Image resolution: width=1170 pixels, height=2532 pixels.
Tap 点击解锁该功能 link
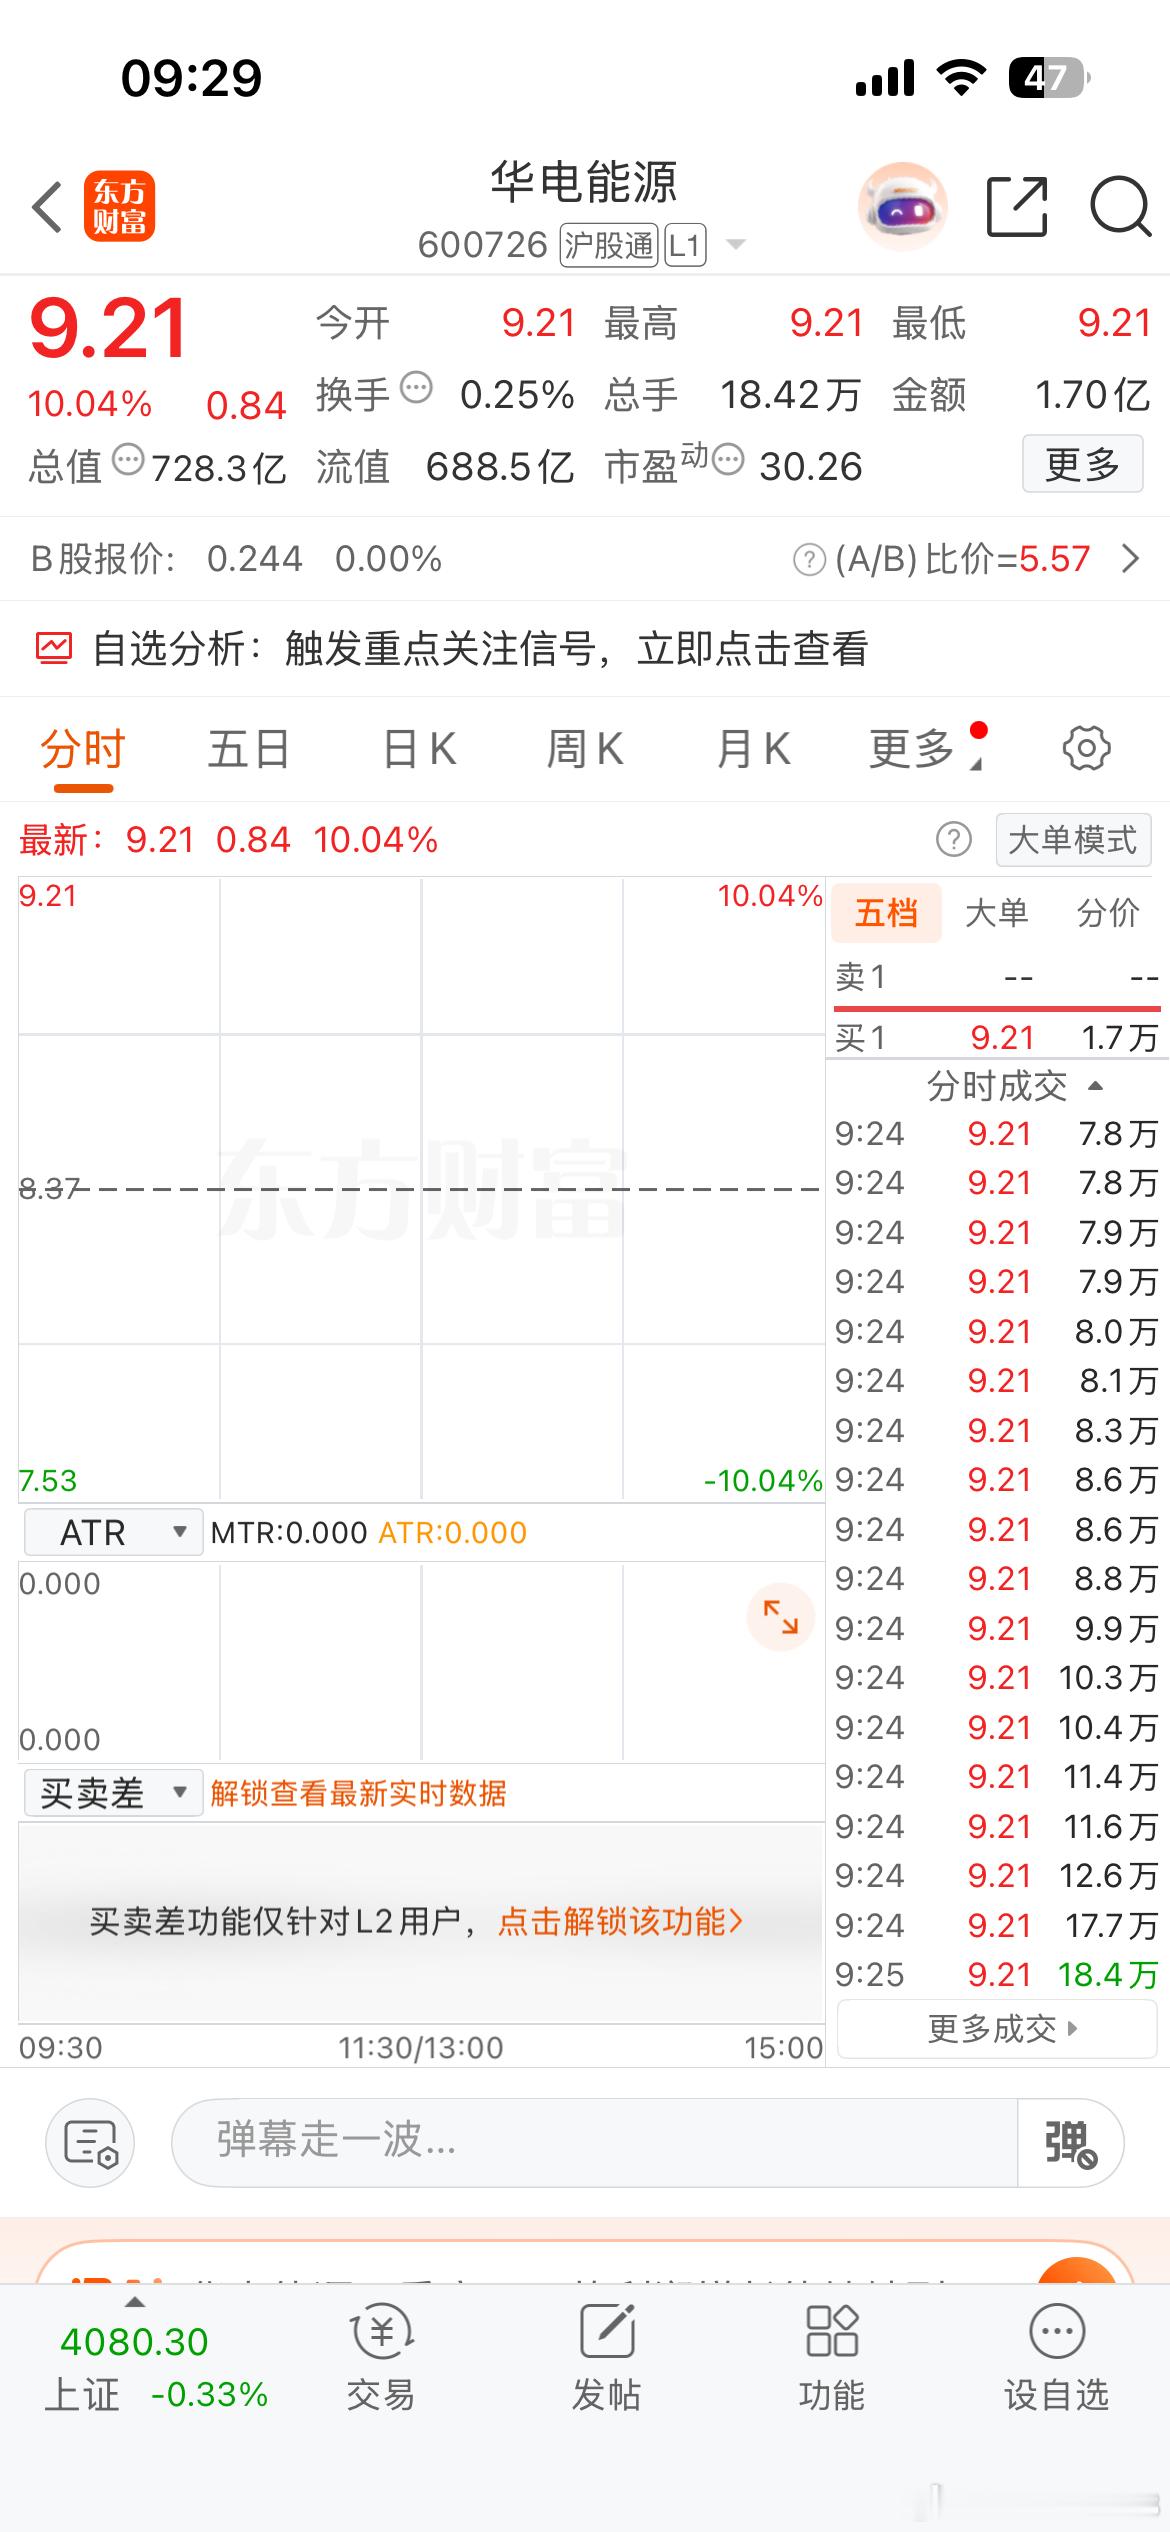click(x=621, y=1921)
